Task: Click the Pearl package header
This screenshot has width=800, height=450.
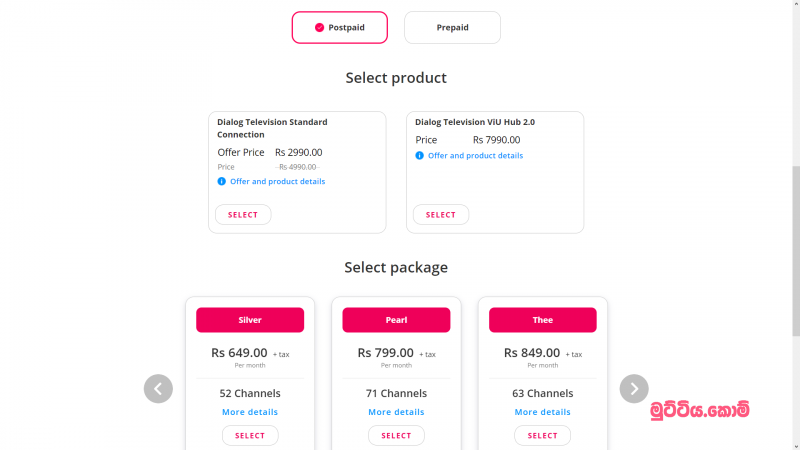Action: 396,320
